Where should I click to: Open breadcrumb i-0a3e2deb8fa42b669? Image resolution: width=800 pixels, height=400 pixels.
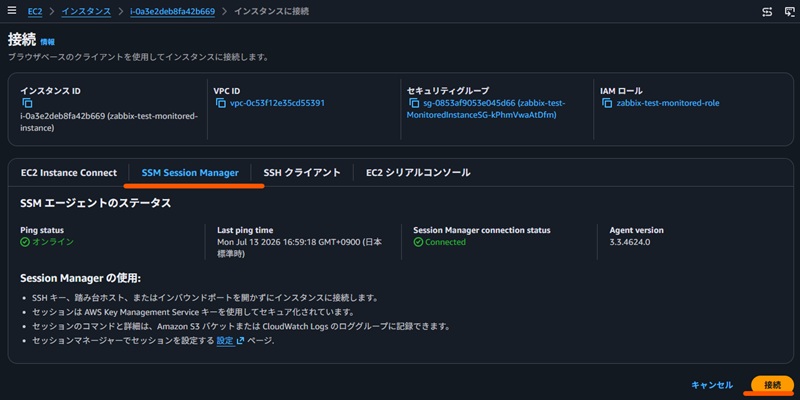pyautogui.click(x=172, y=11)
